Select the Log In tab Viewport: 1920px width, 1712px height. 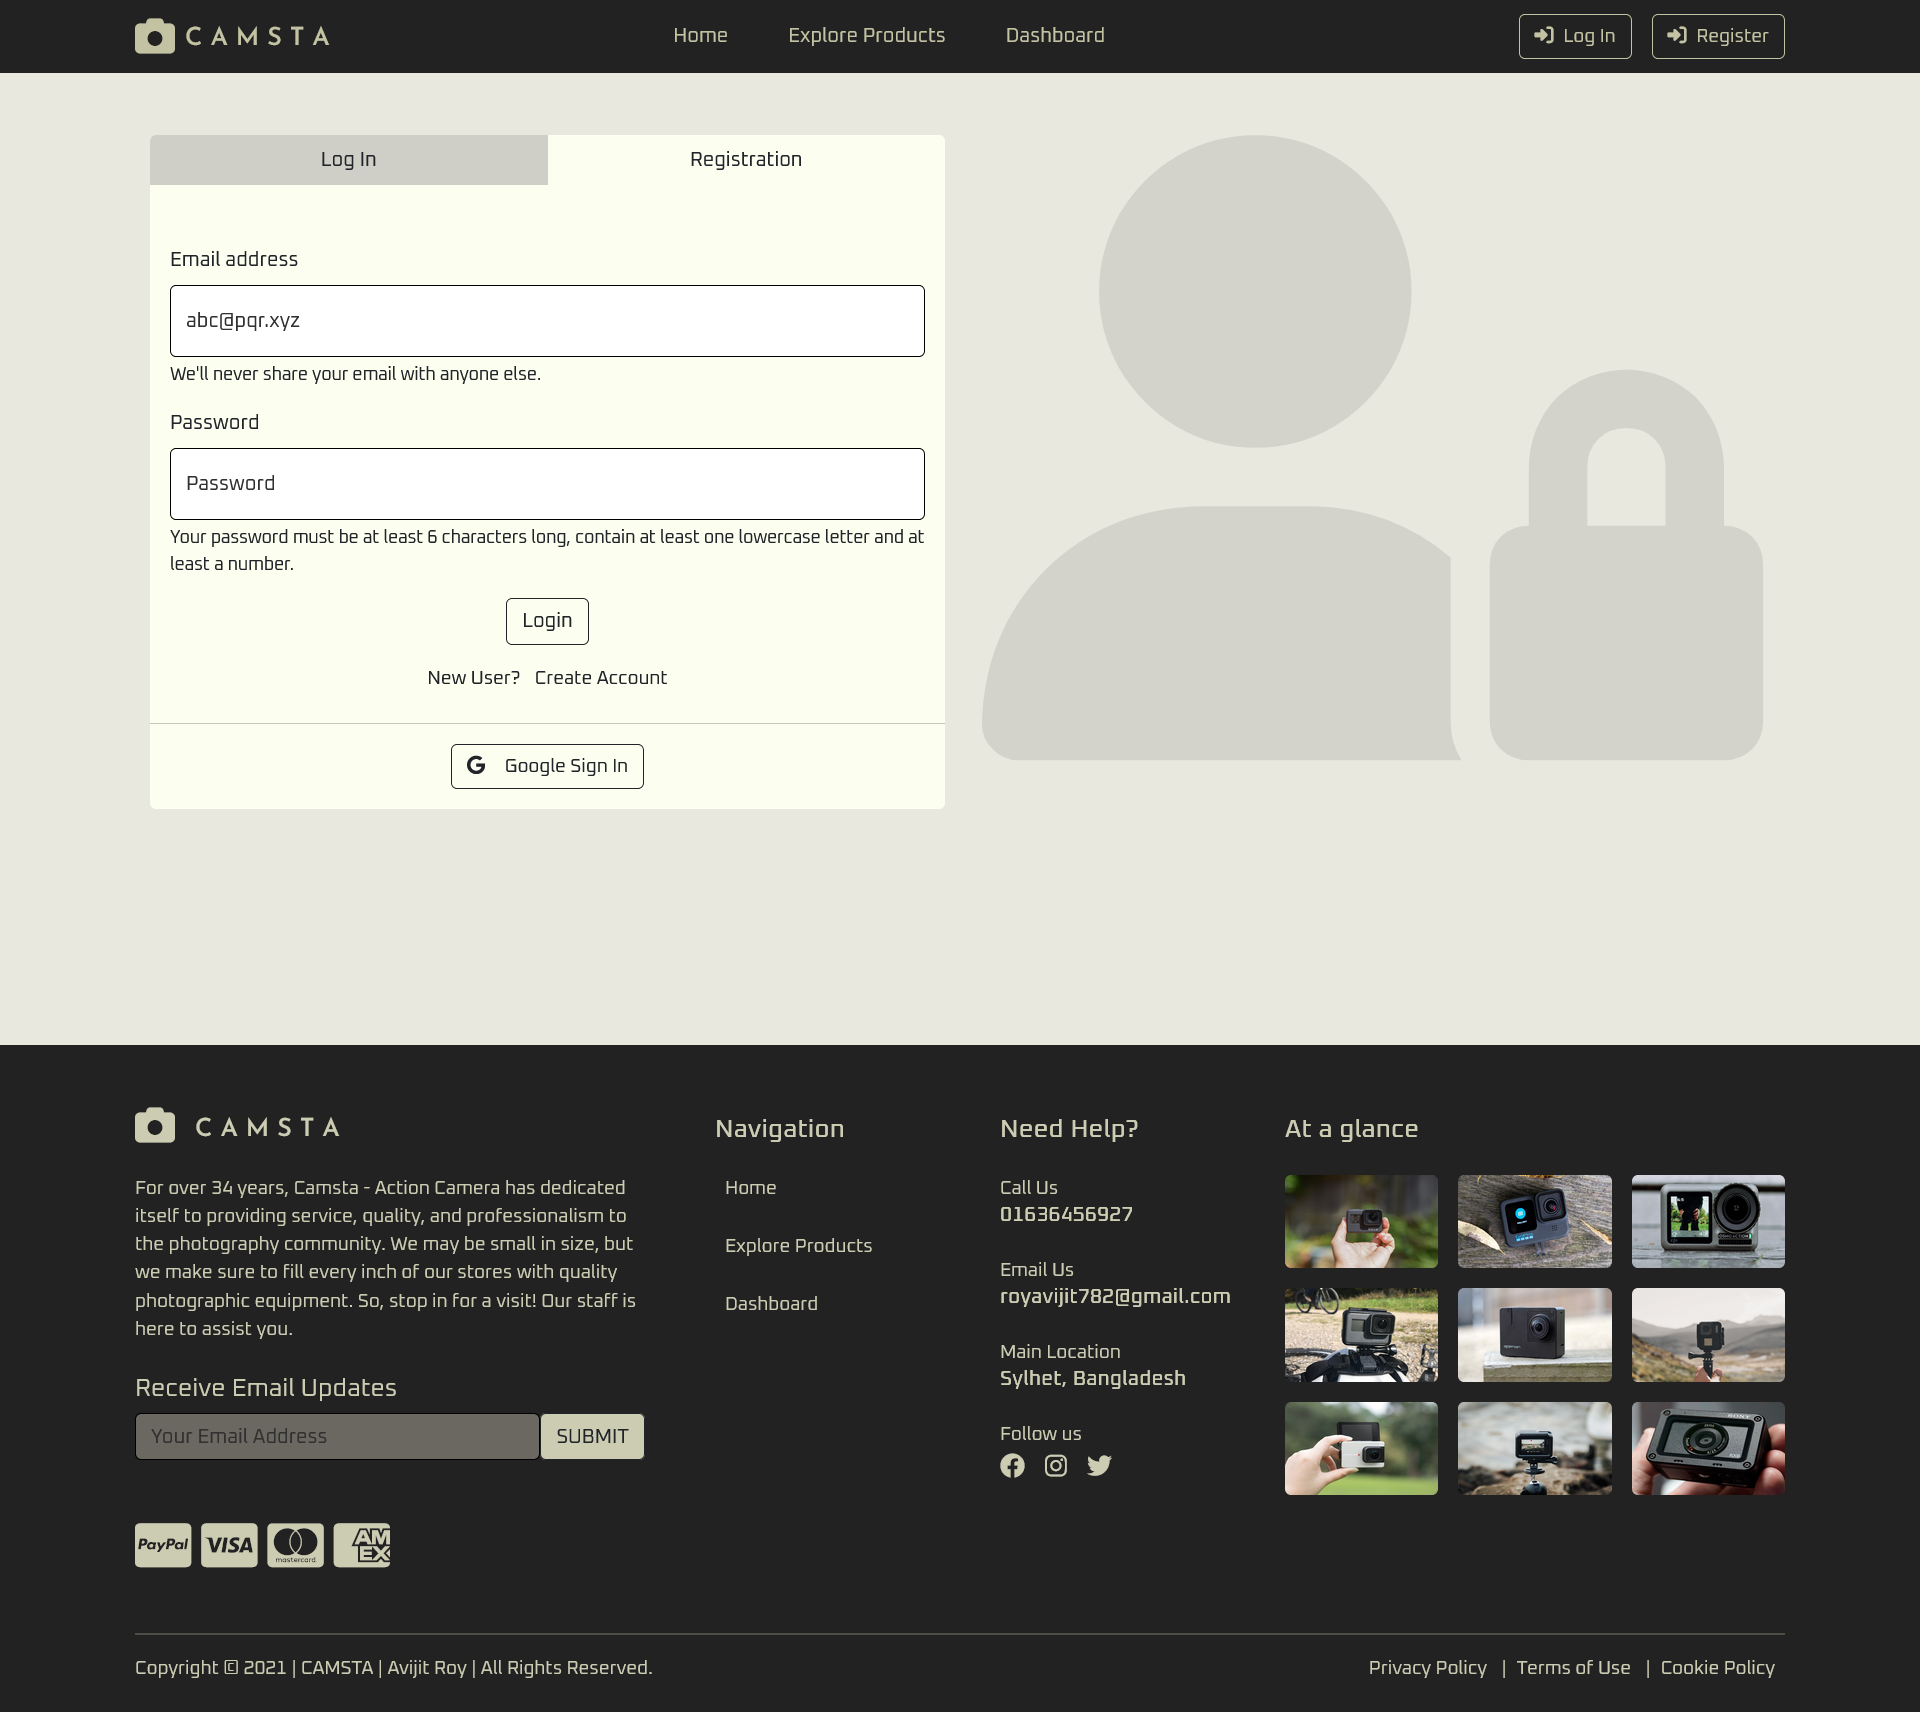click(348, 160)
